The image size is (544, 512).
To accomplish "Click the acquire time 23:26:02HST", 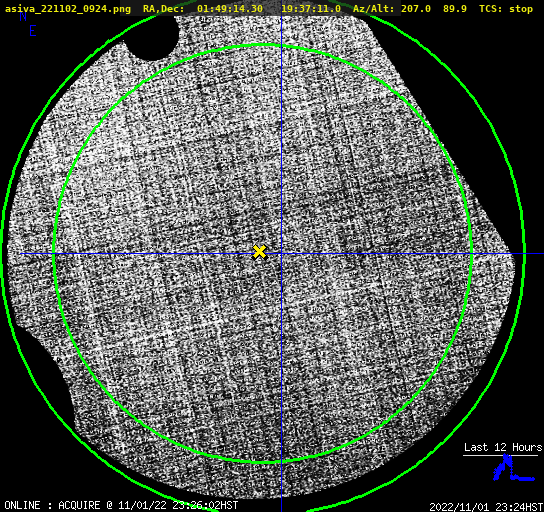I will tap(205, 505).
